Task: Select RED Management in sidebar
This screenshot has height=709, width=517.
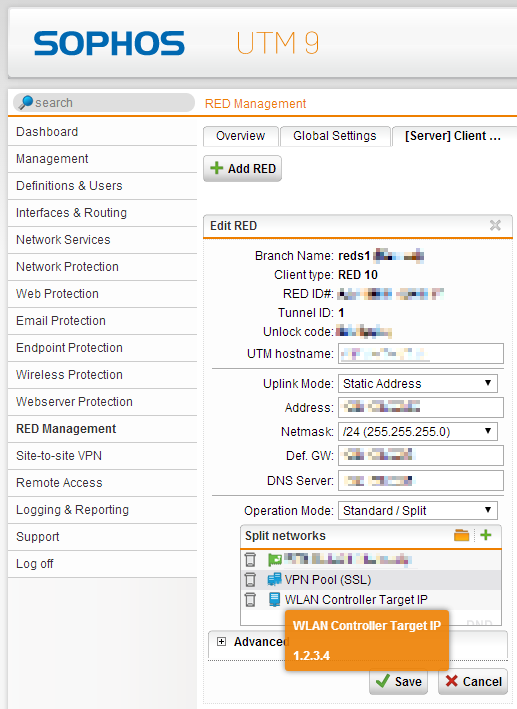Action: [103, 429]
